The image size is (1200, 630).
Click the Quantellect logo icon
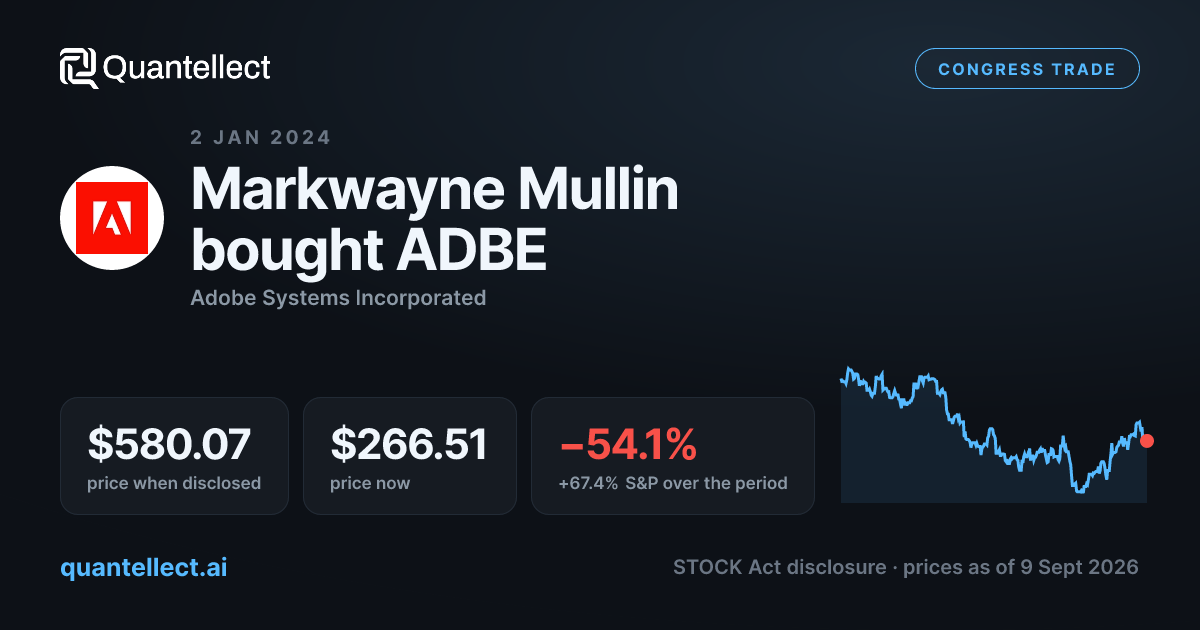[78, 68]
